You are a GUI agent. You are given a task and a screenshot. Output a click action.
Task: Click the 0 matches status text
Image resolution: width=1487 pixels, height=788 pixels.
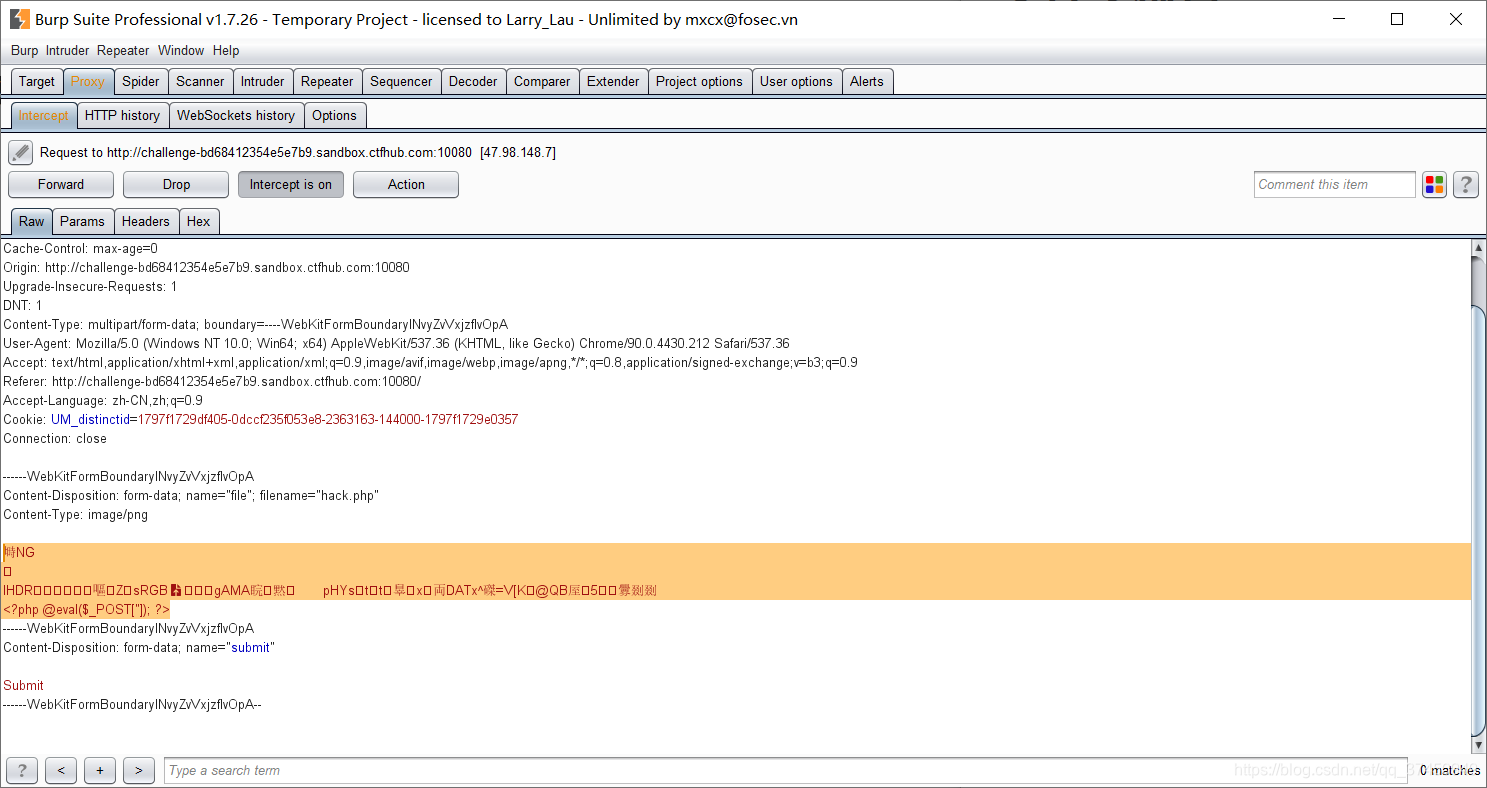[x=1450, y=770]
